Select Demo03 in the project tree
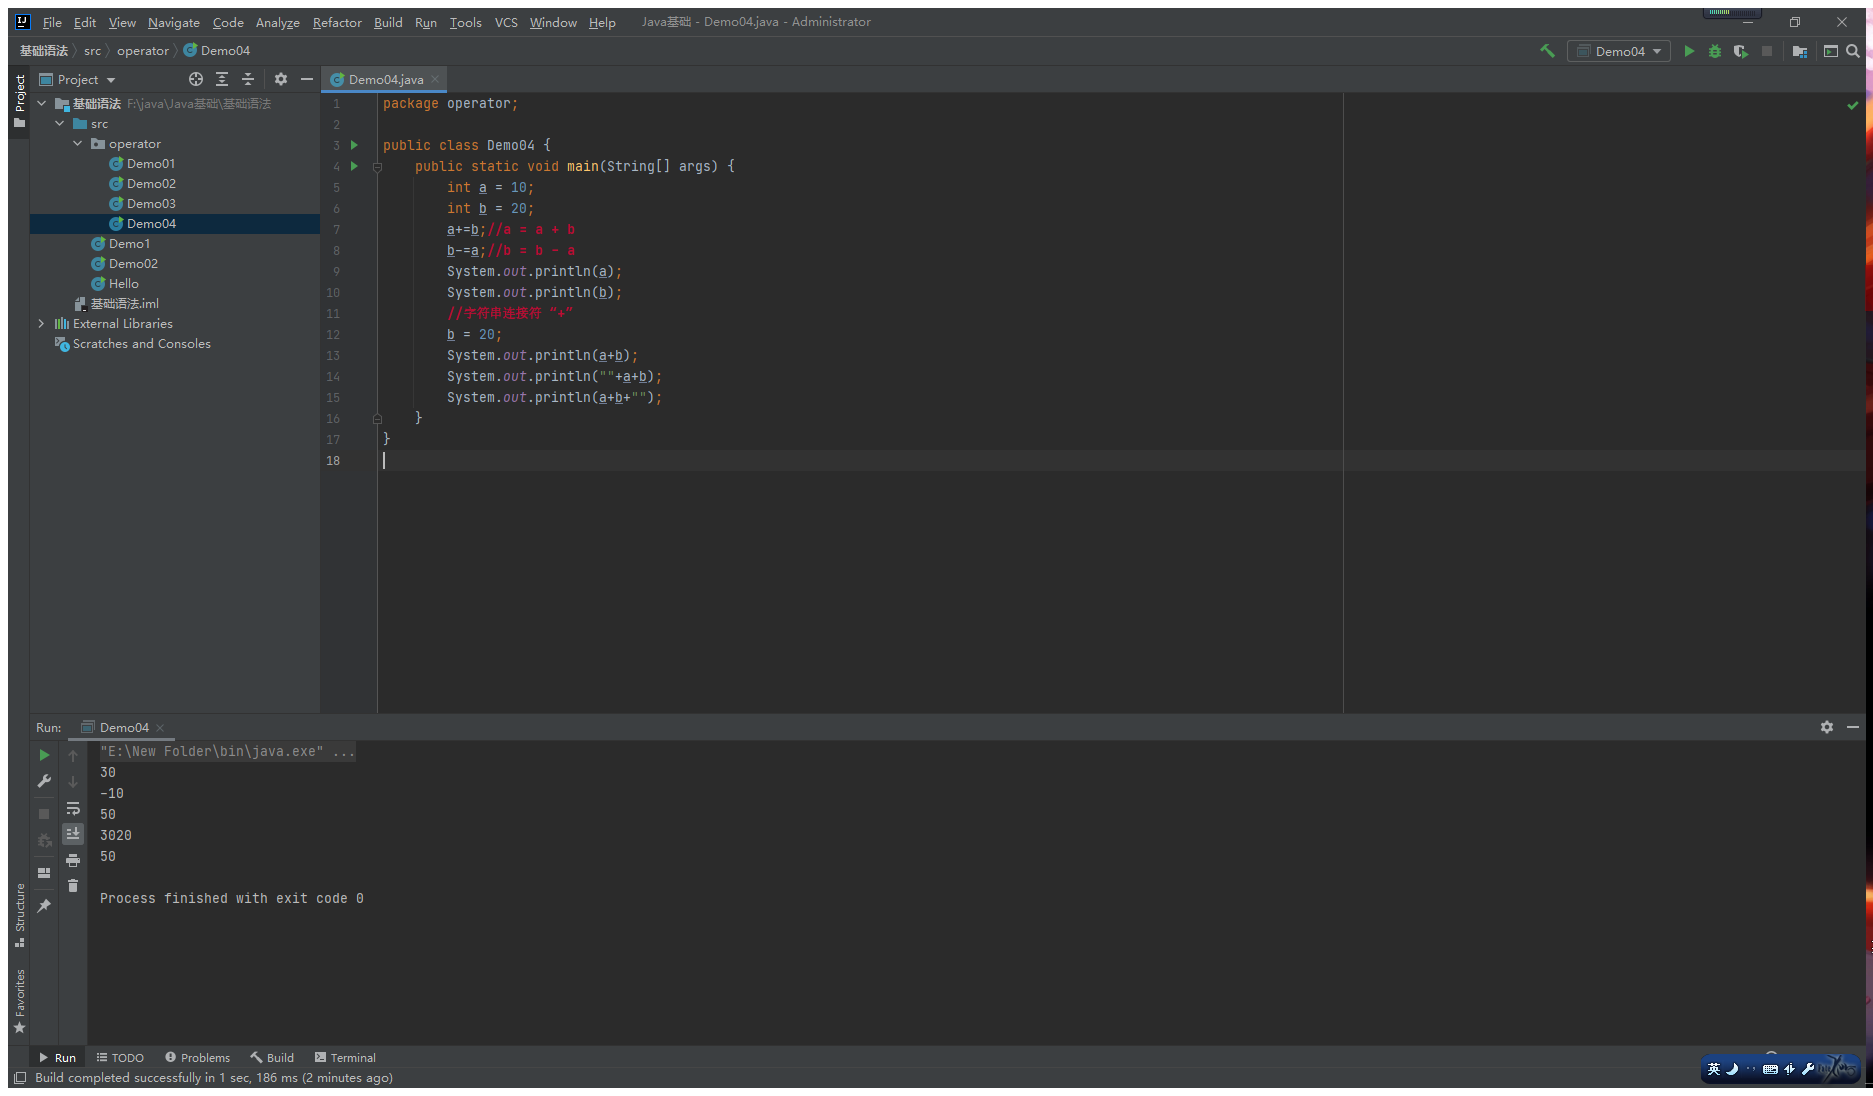This screenshot has width=1873, height=1096. tap(151, 204)
